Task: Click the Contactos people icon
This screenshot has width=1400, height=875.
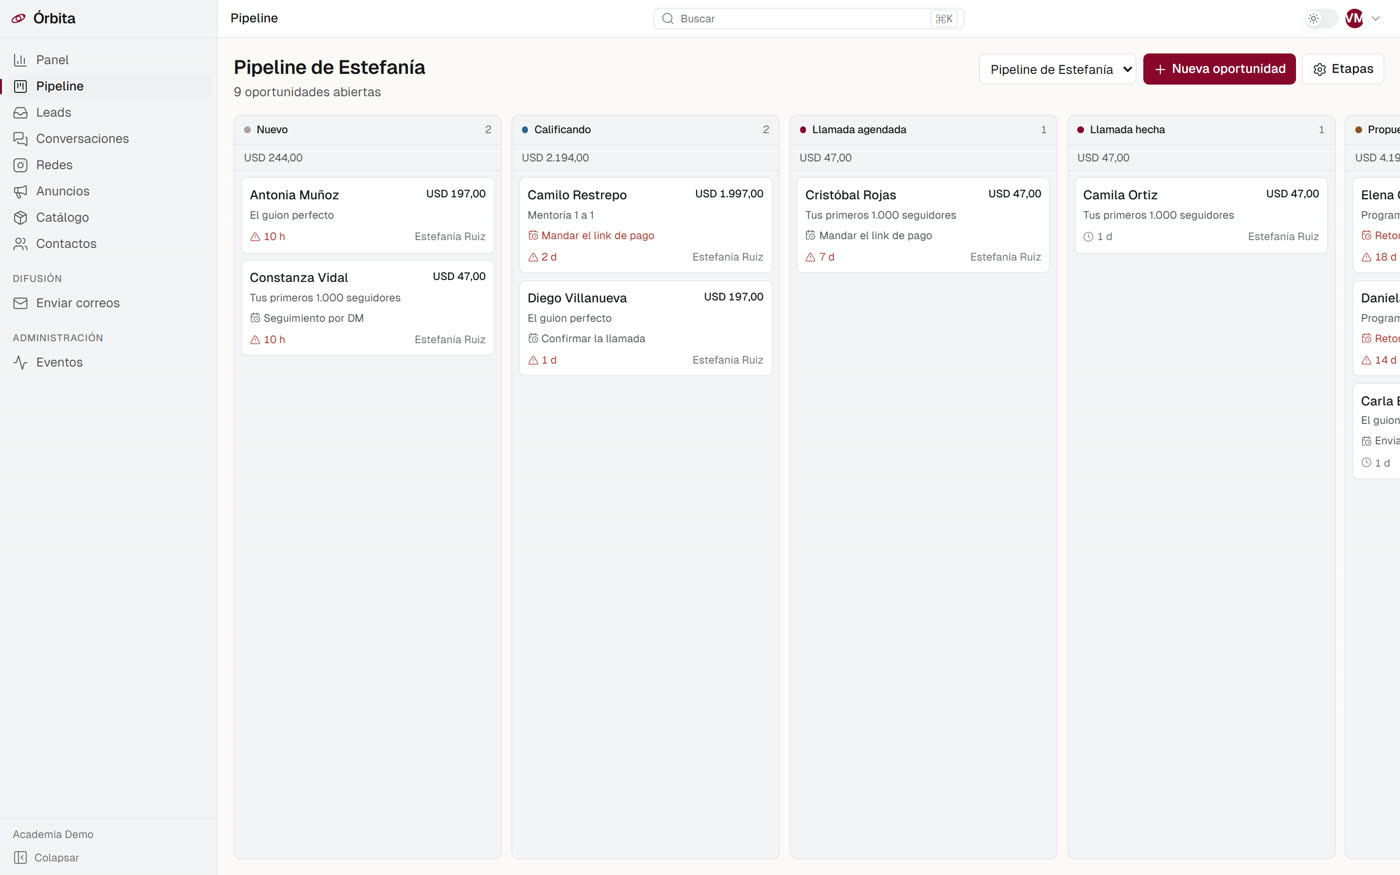Action: click(x=20, y=243)
